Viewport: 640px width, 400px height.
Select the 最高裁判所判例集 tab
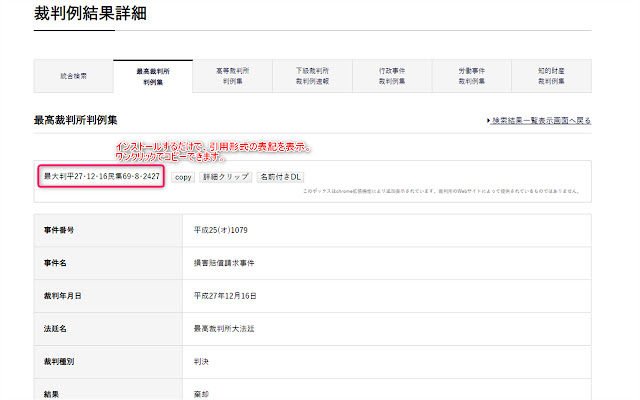(153, 76)
